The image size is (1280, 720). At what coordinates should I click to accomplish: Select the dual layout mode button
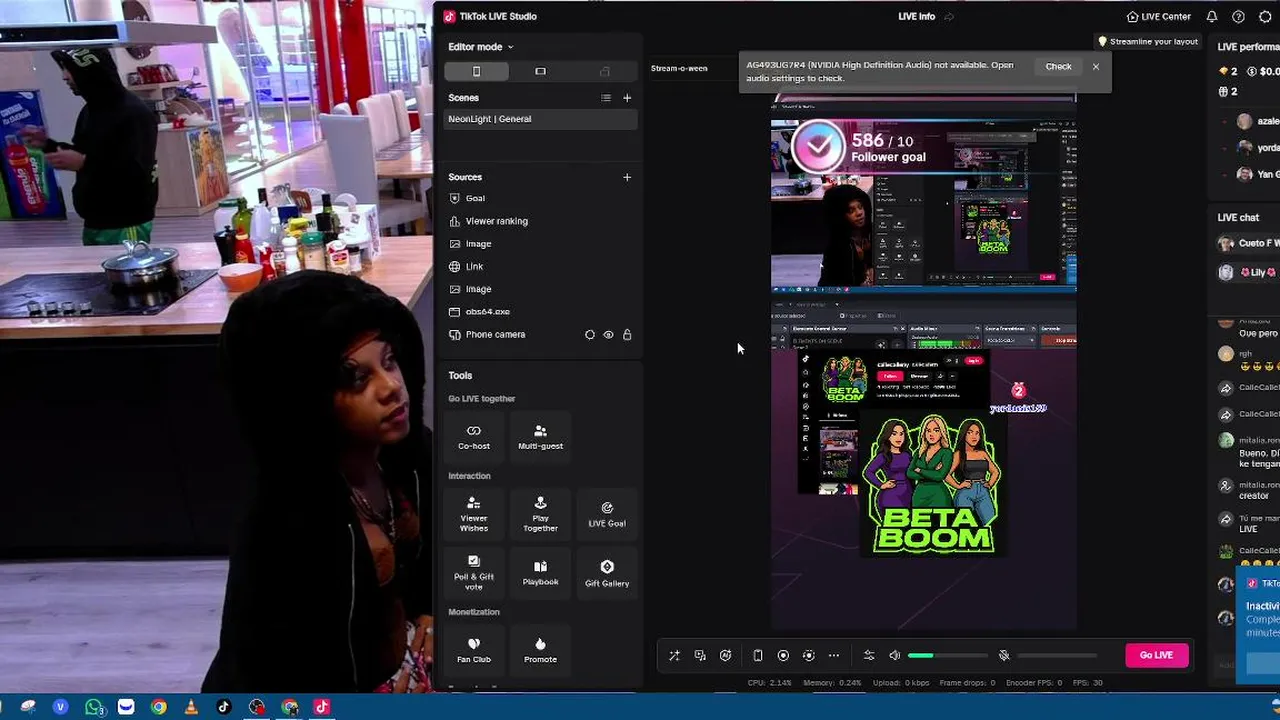pos(604,71)
